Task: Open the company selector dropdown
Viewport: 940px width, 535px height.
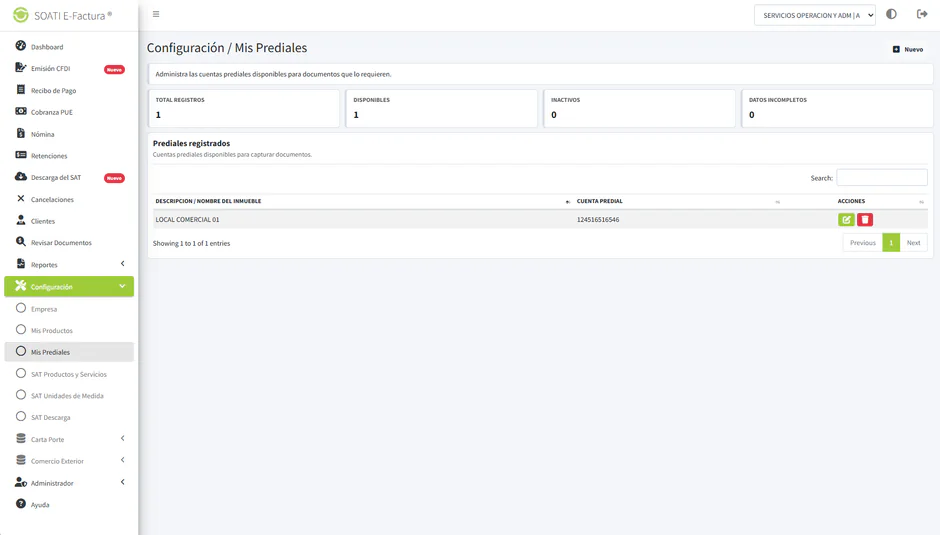Action: 815,15
